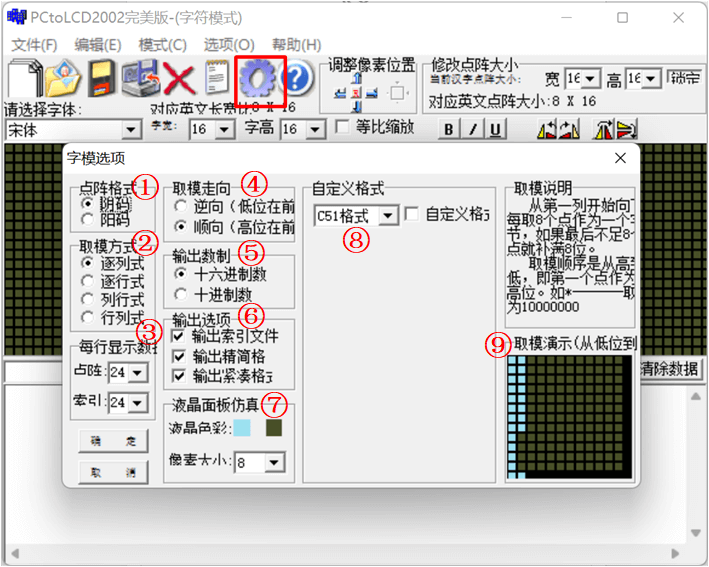Image resolution: width=709 pixels, height=567 pixels.
Task: Select the 逐列式 mode
Action: click(x=88, y=263)
